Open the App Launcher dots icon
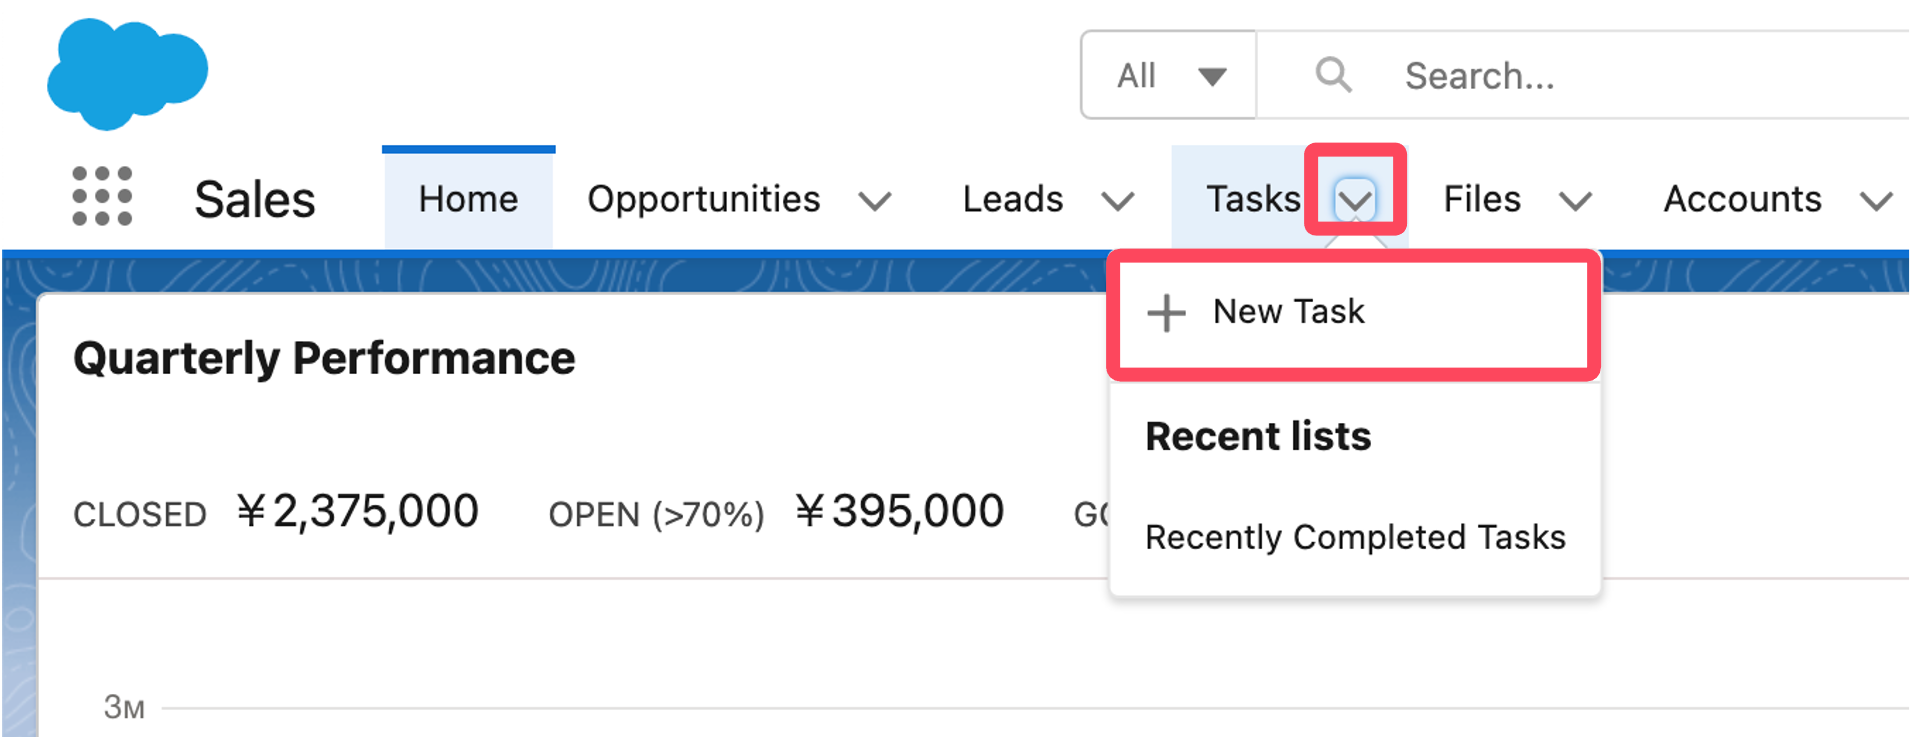Viewport: 1911px width, 737px height. pyautogui.click(x=102, y=196)
